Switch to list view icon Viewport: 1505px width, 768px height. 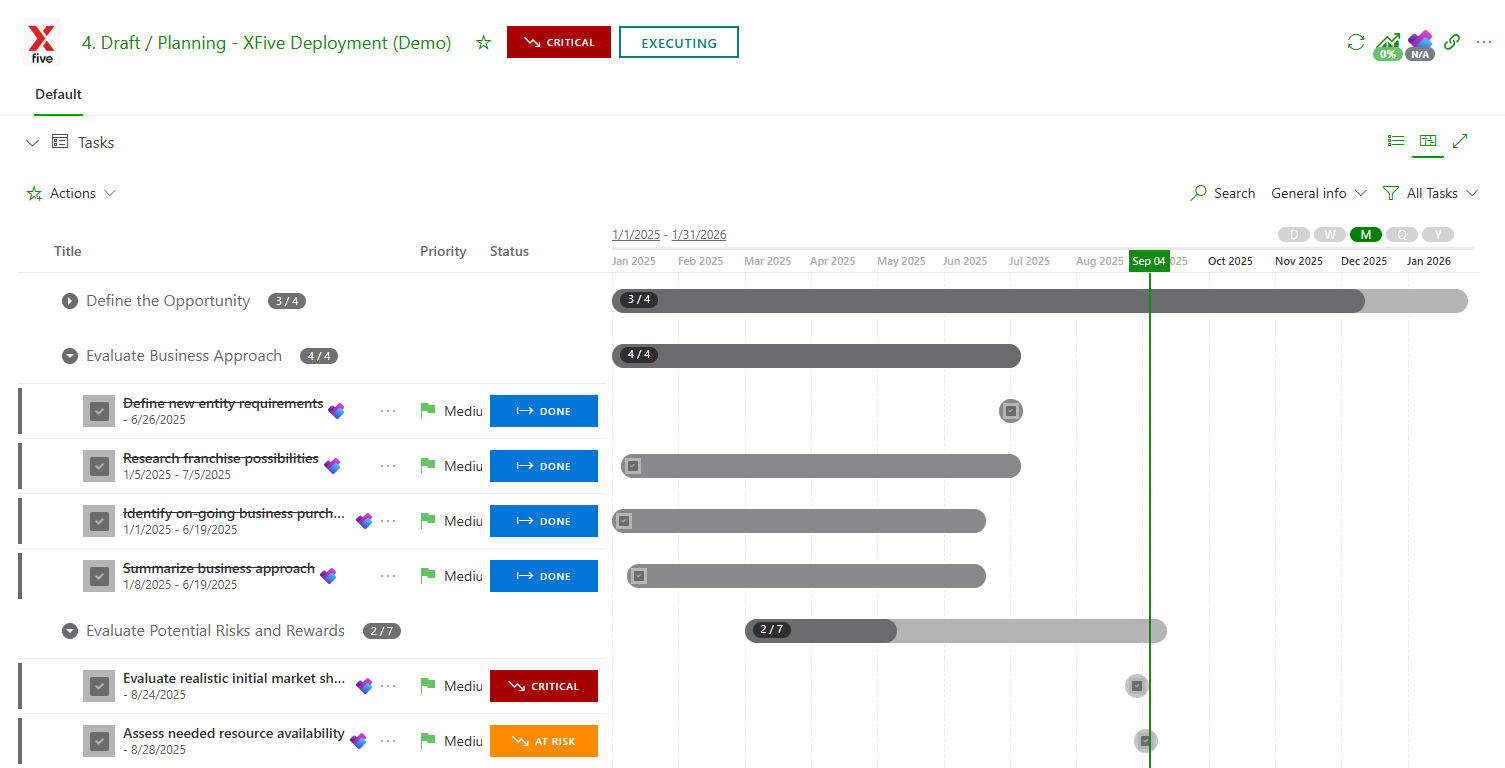[x=1396, y=141]
